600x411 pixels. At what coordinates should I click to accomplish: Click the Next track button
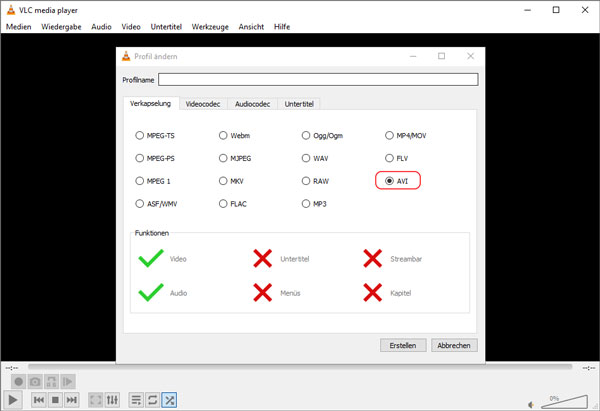pyautogui.click(x=72, y=400)
